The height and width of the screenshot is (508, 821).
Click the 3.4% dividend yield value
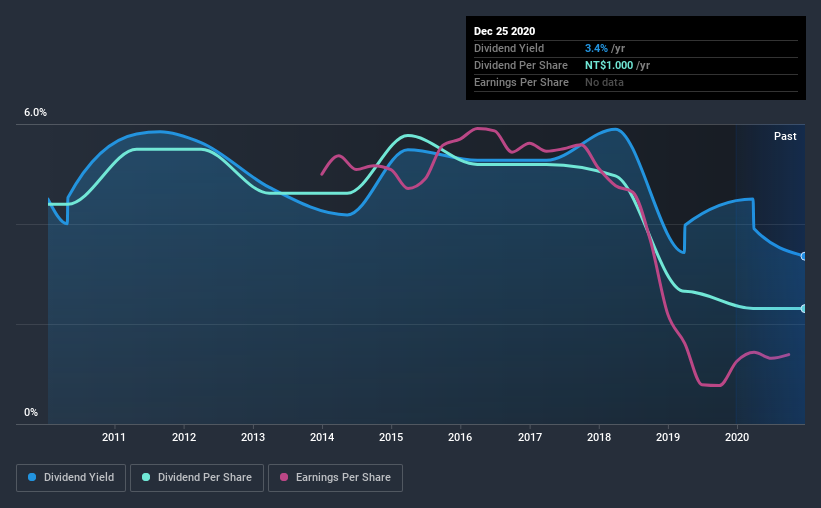pos(596,48)
